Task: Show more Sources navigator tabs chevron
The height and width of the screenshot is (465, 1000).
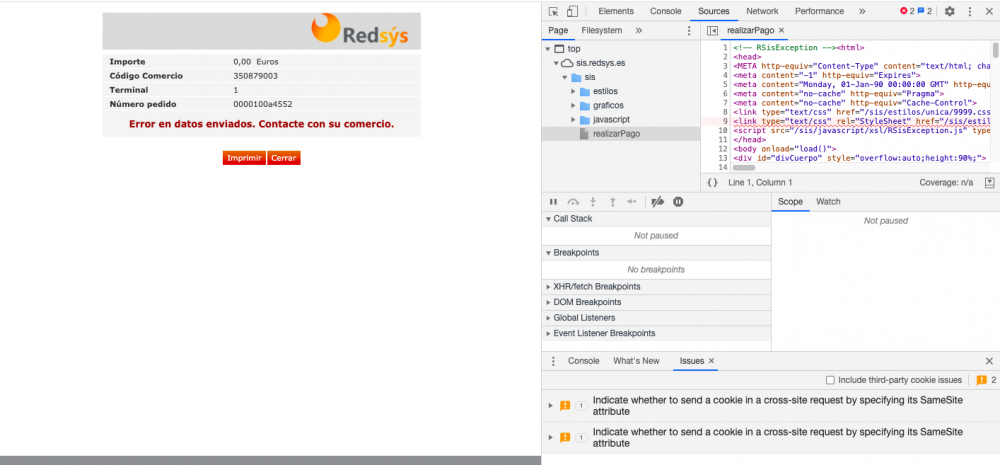Action: 638,30
